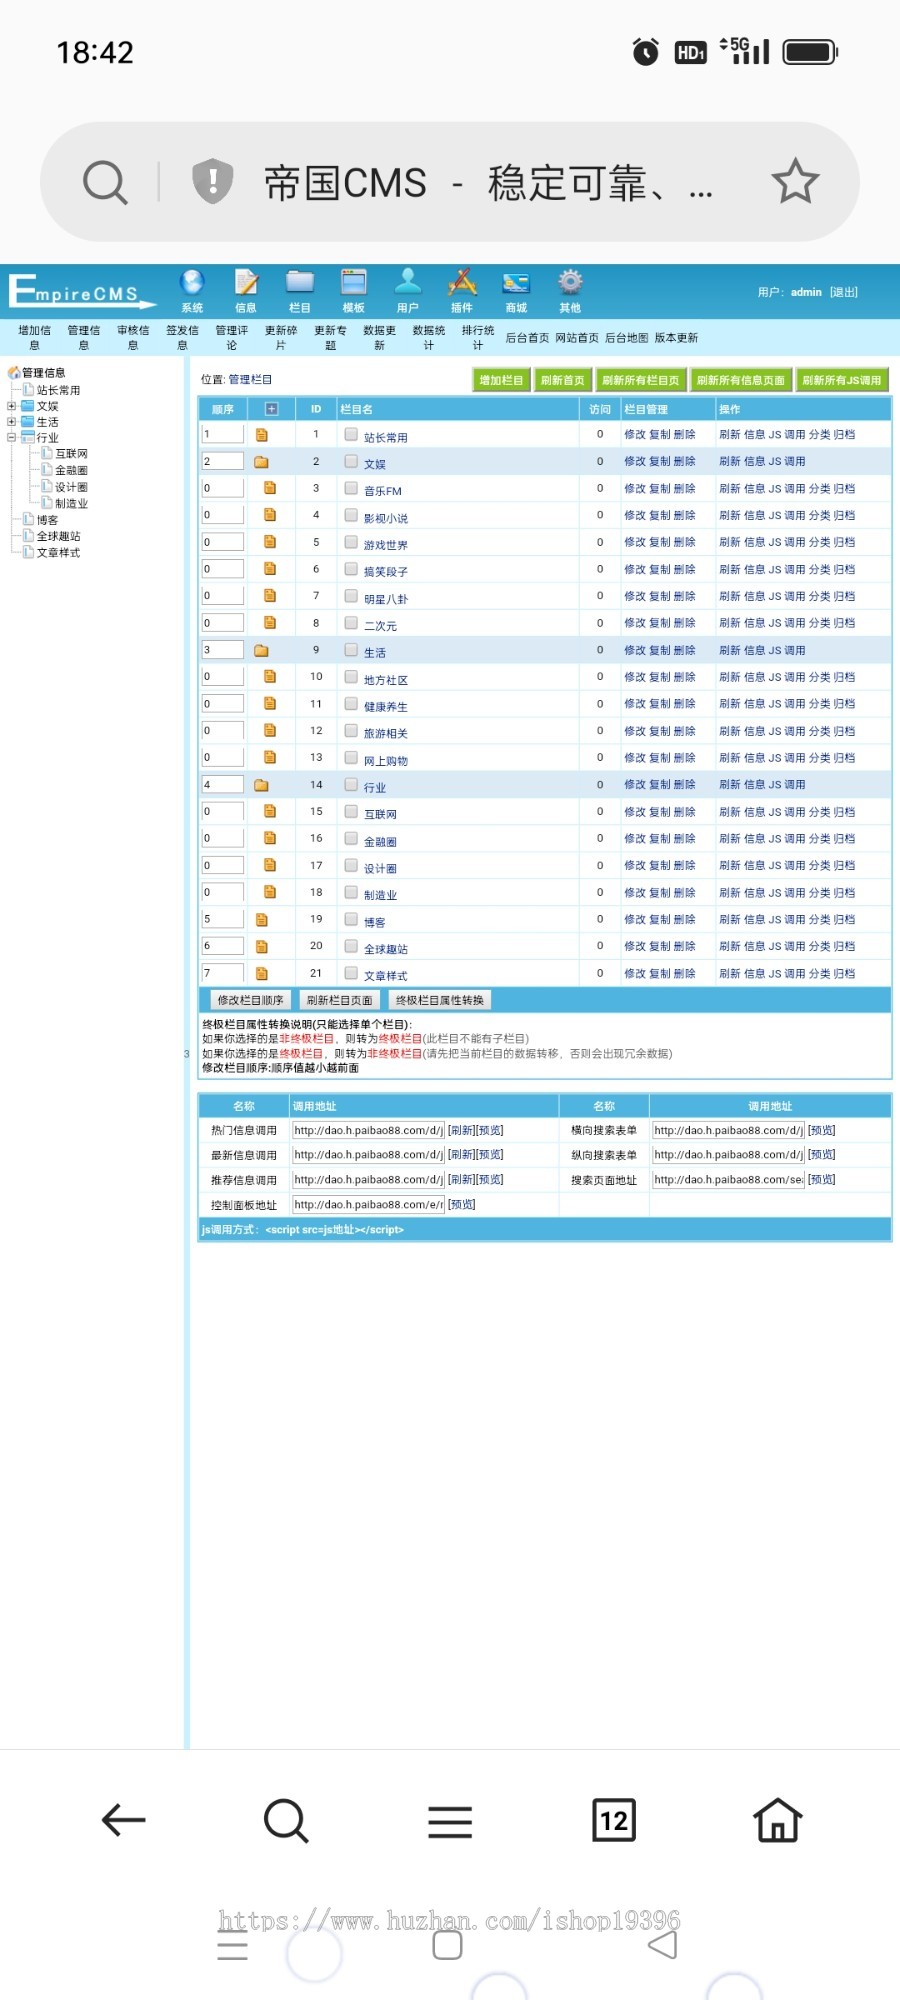Open the 商城 (Shop) card icon
The height and width of the screenshot is (2000, 900).
[516, 283]
